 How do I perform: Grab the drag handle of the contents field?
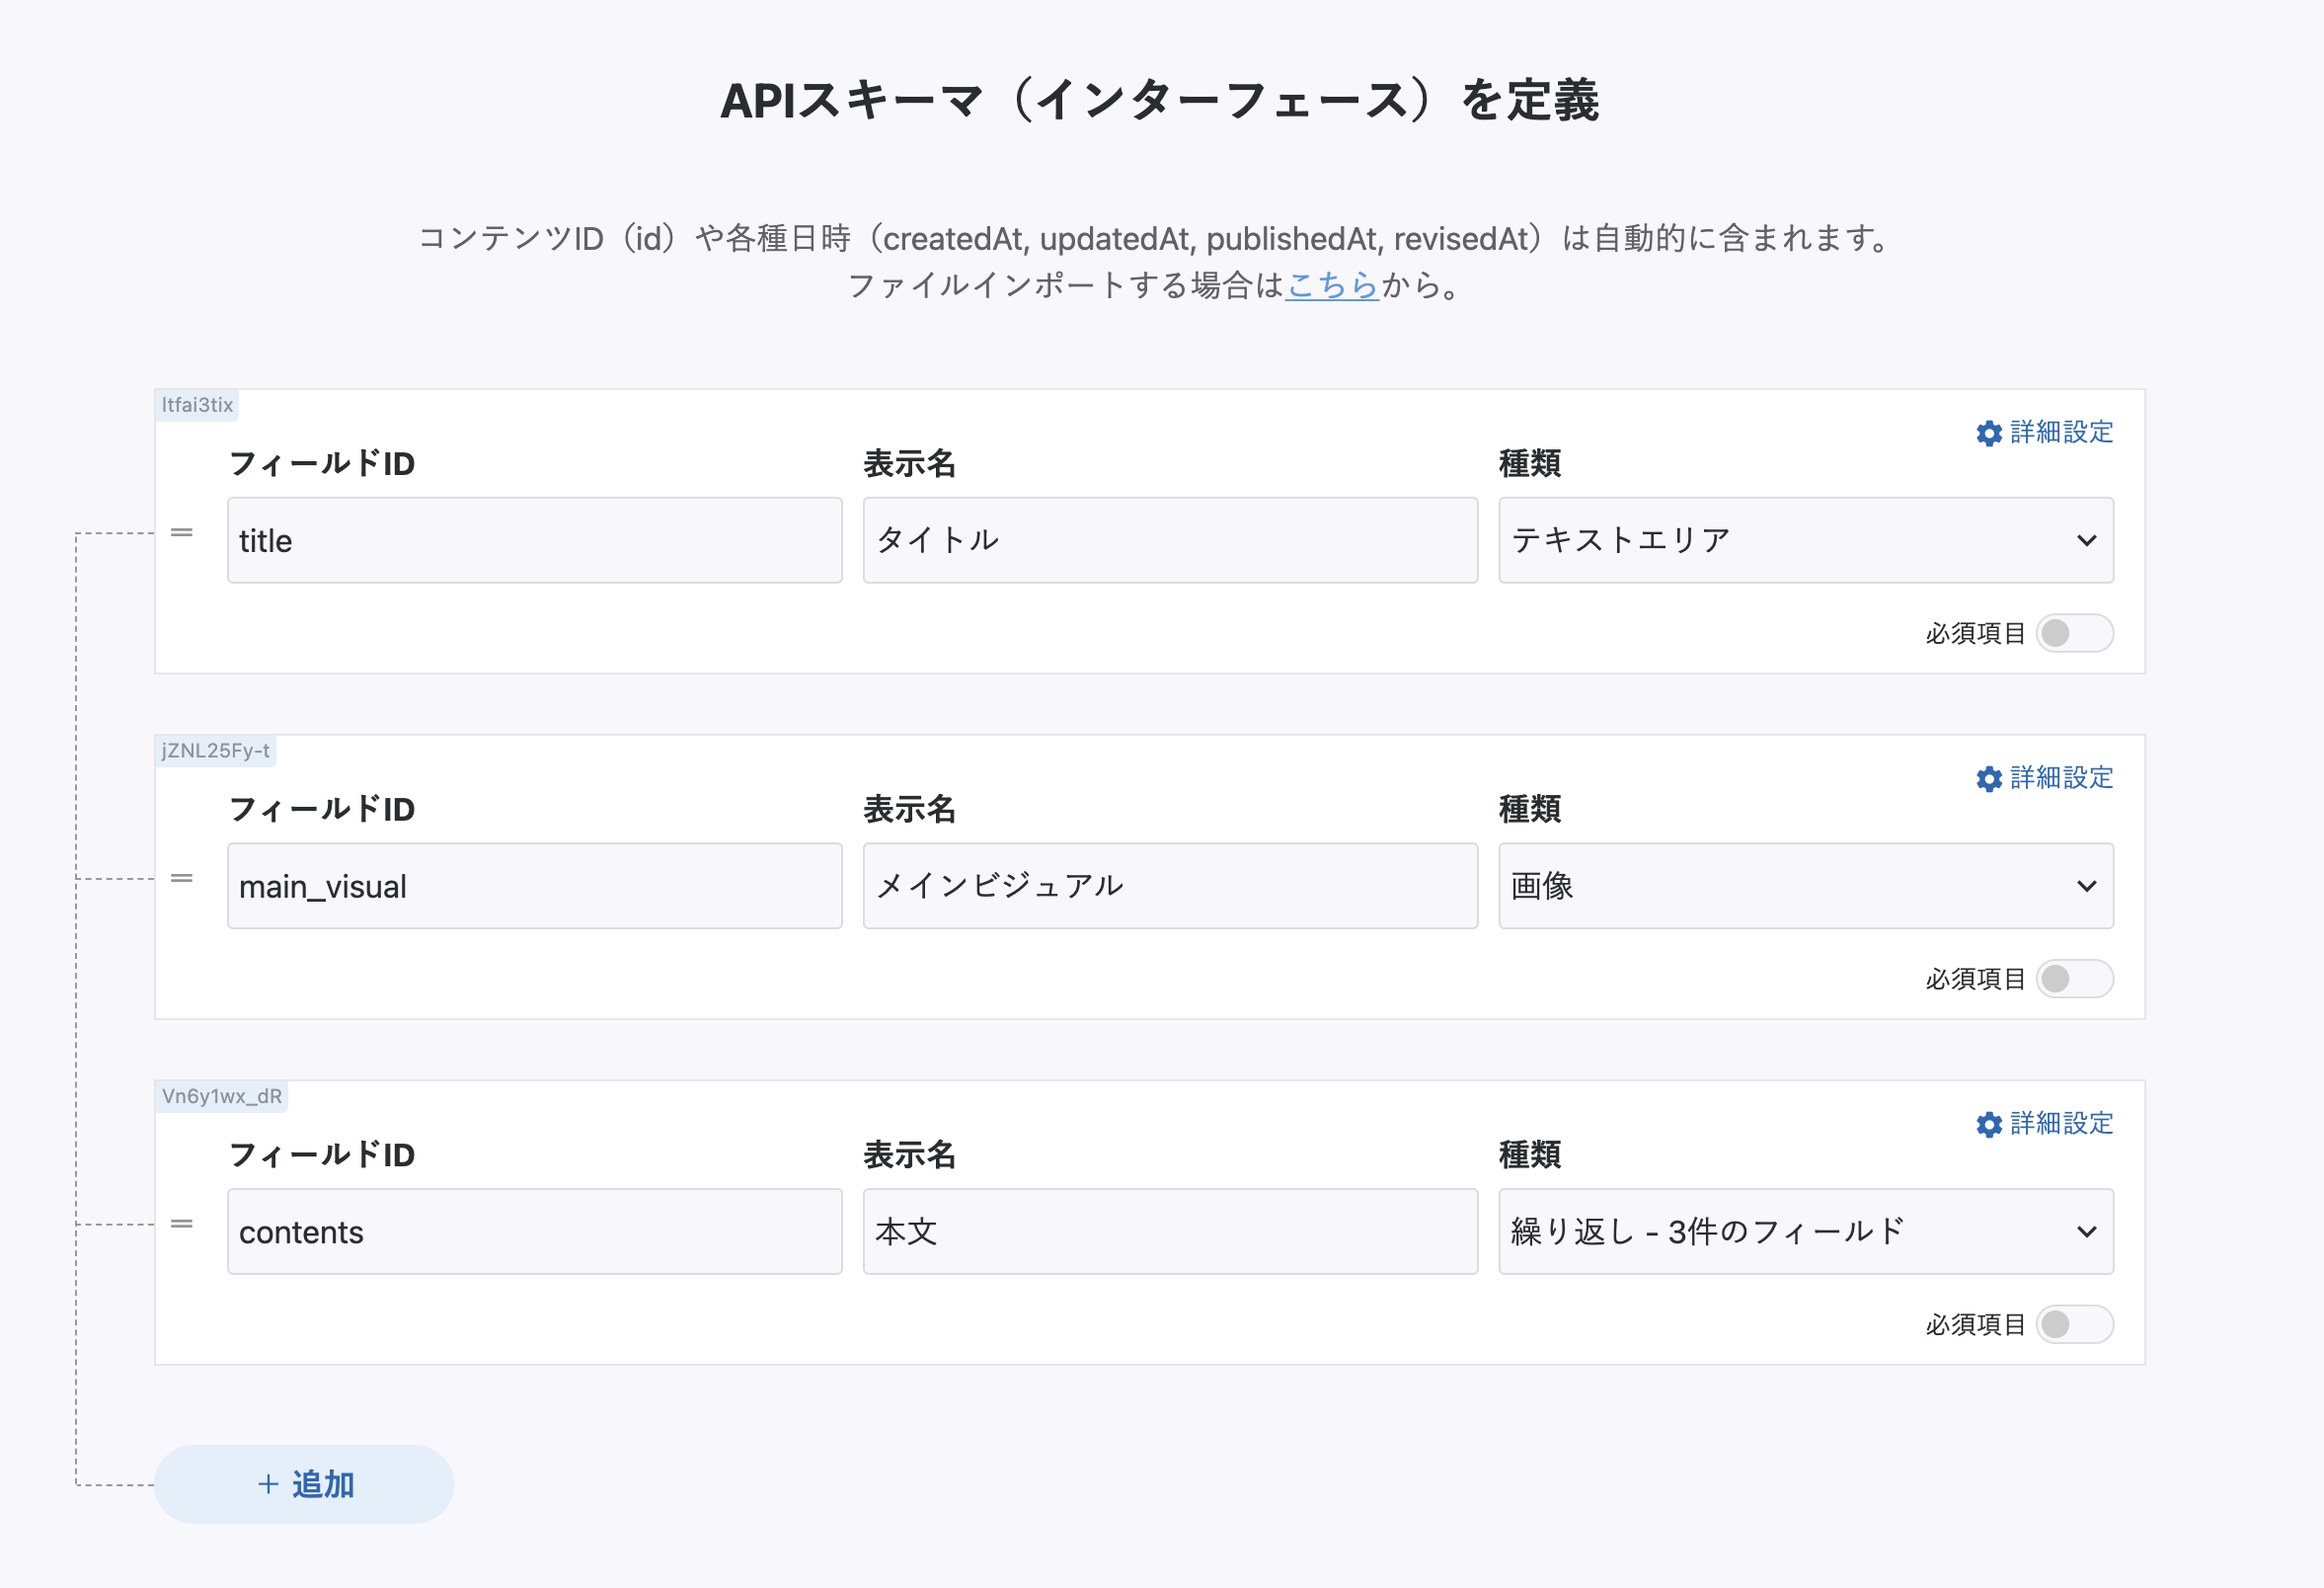tap(181, 1224)
